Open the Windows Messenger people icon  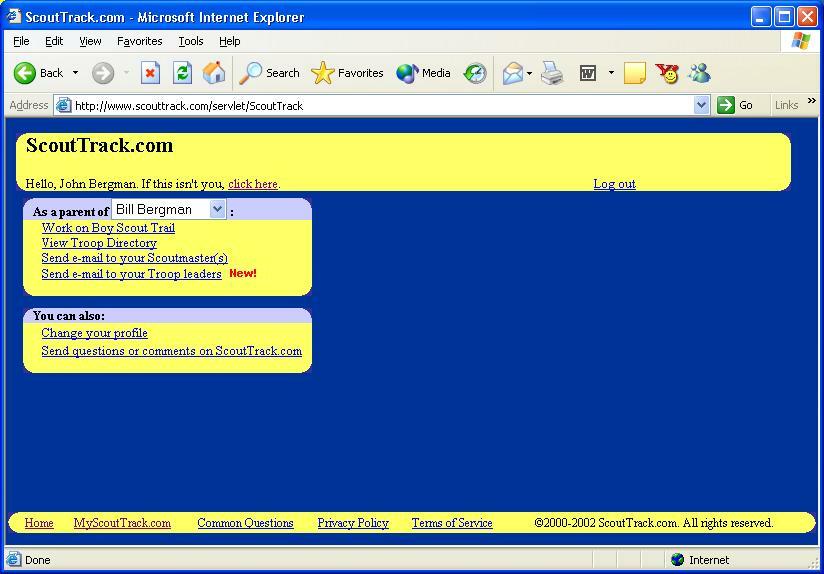click(x=699, y=73)
